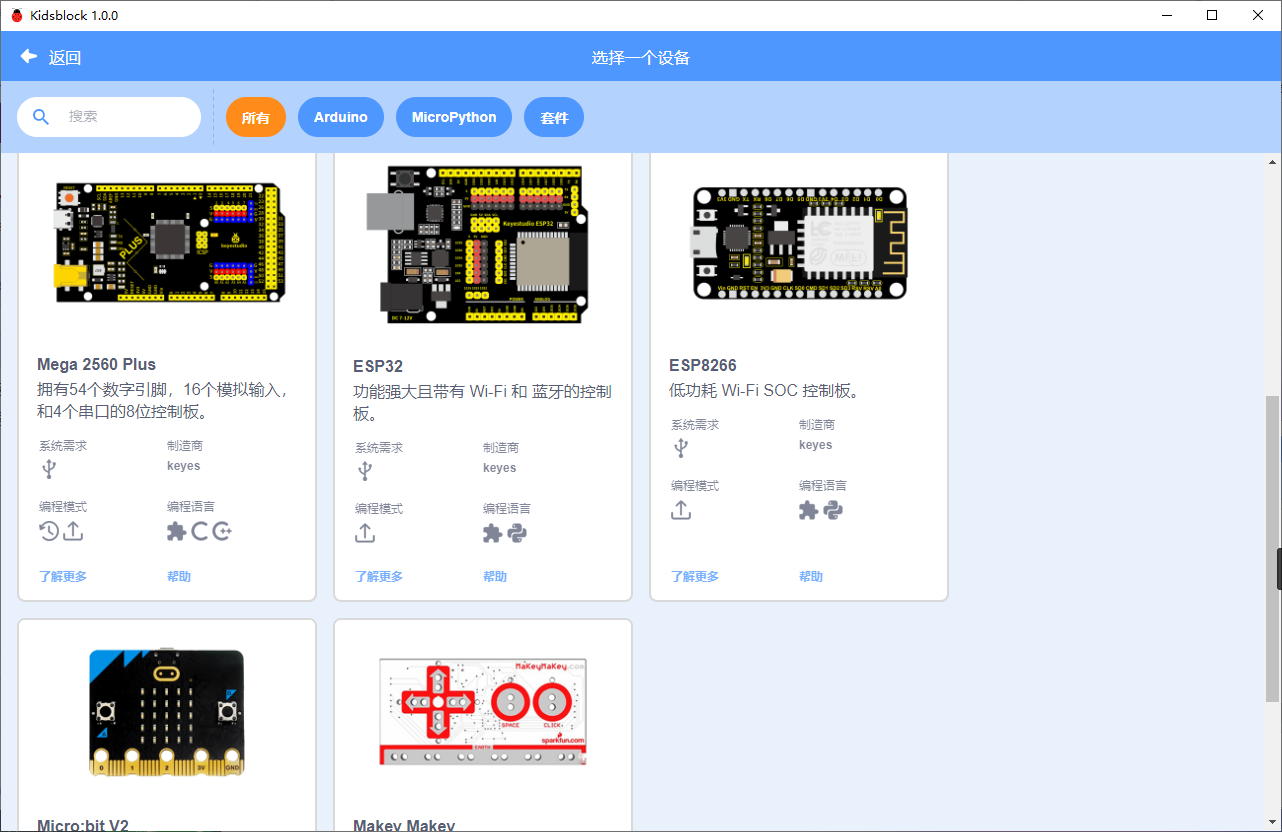Click the back arrow icon
The width and height of the screenshot is (1282, 832).
29,57
